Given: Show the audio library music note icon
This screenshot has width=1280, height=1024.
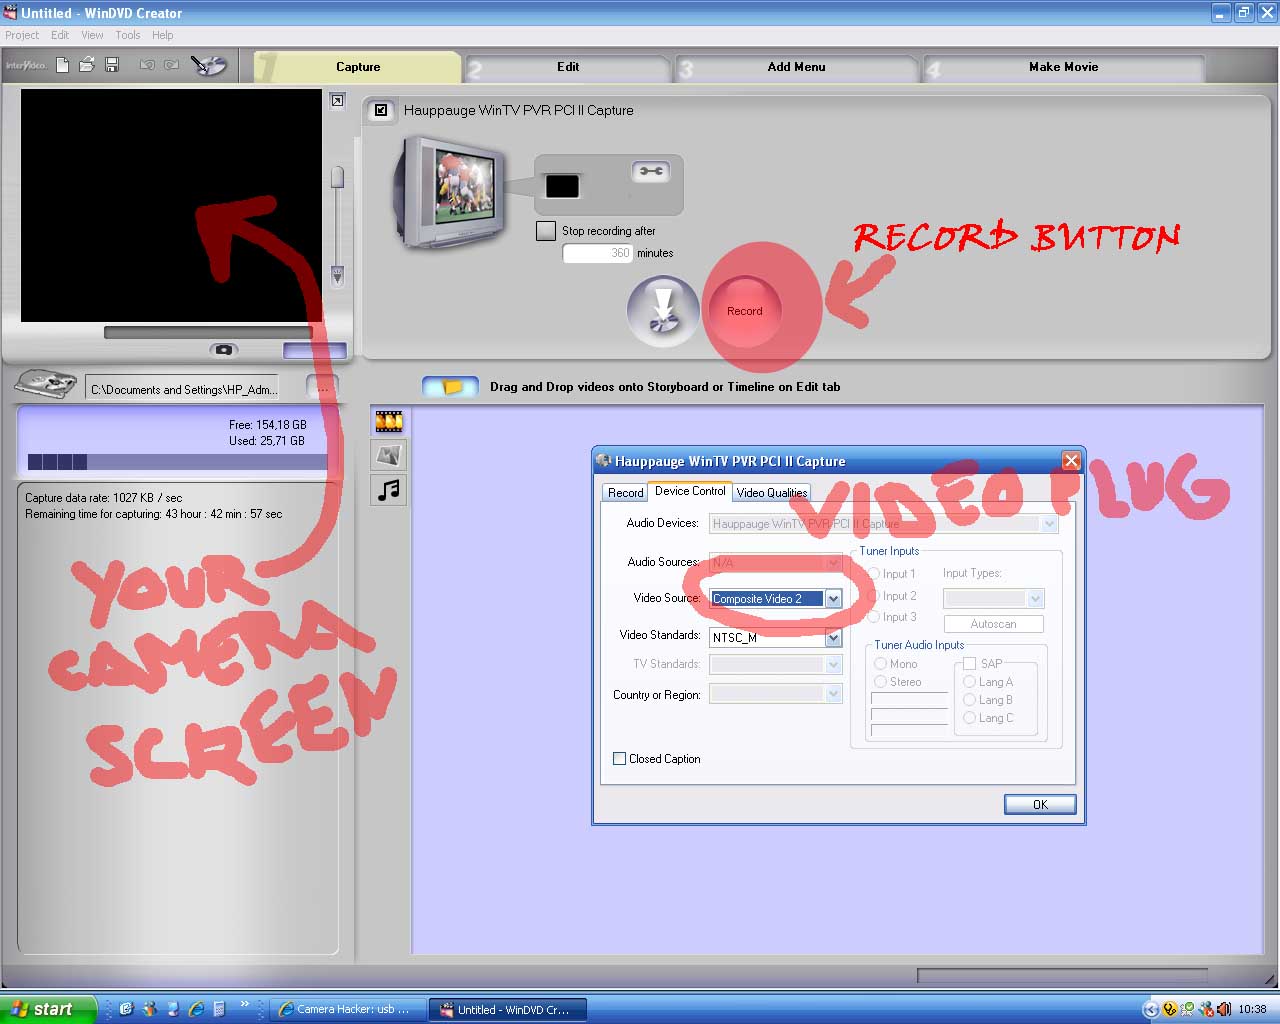Looking at the screenshot, I should click(x=389, y=490).
